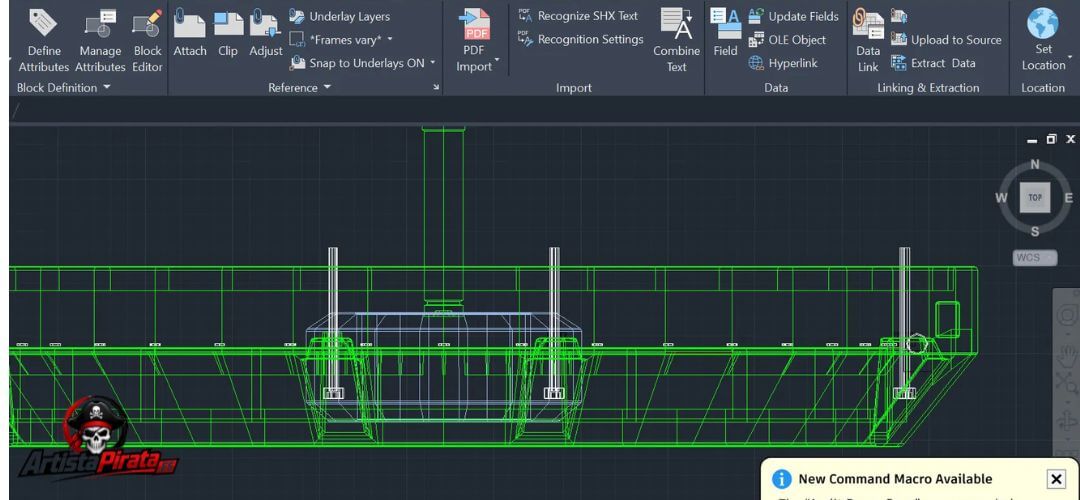The image size is (1080, 500).
Task: Start Extract Data wizard
Action: [x=933, y=63]
